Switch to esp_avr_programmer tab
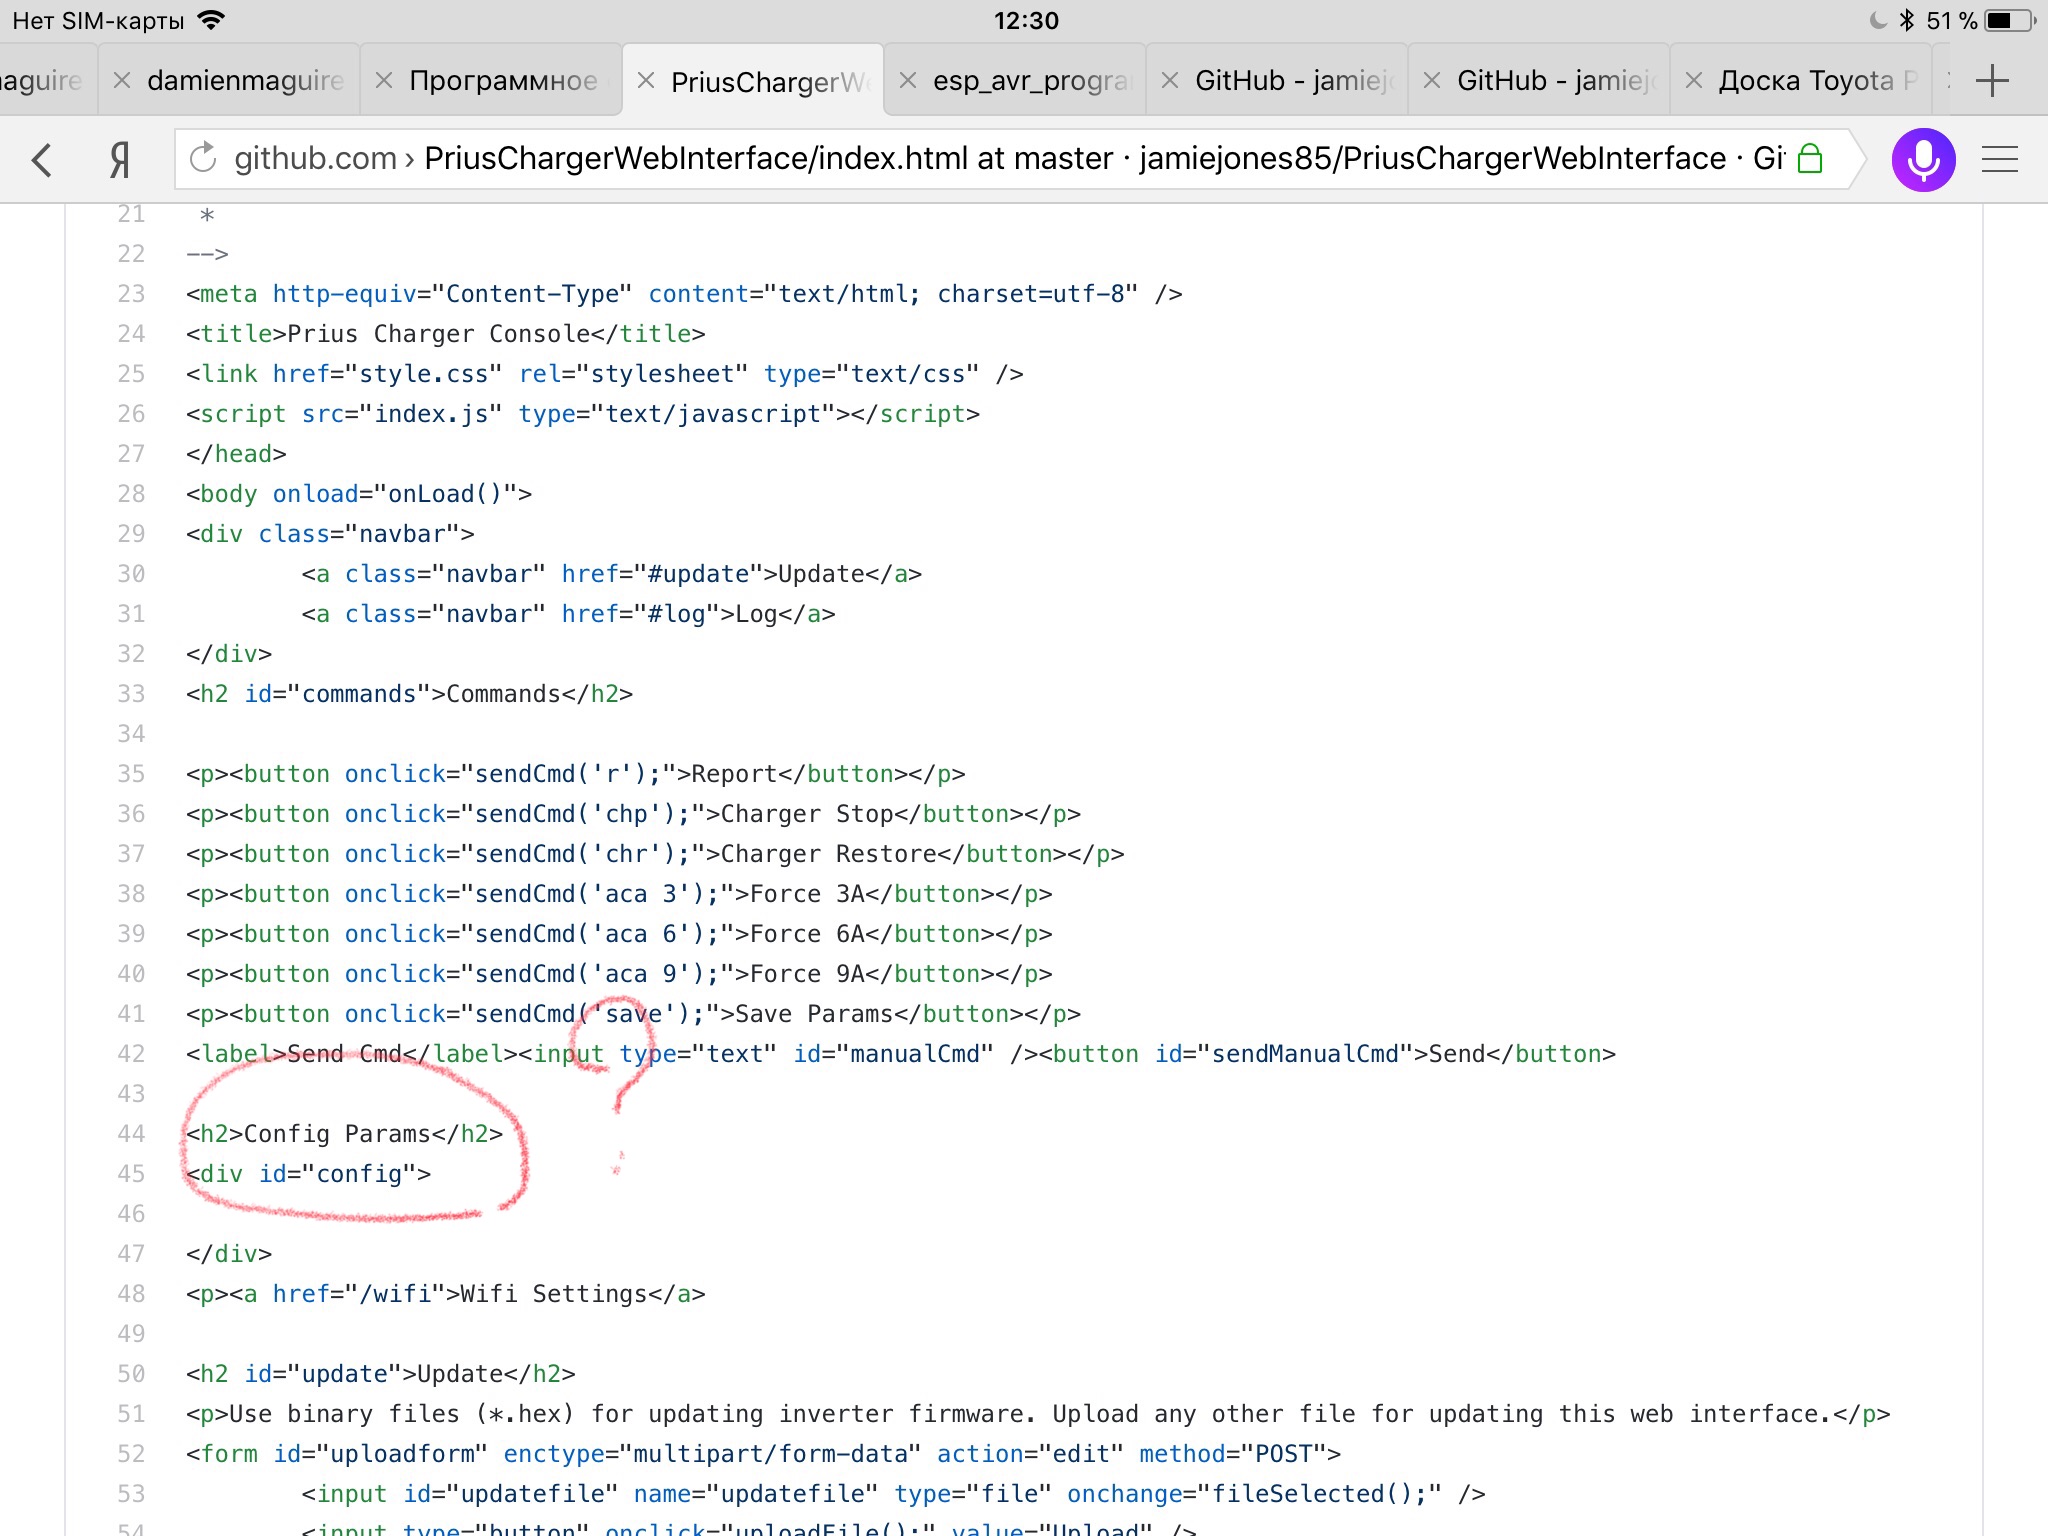2048x1536 pixels. [1030, 81]
